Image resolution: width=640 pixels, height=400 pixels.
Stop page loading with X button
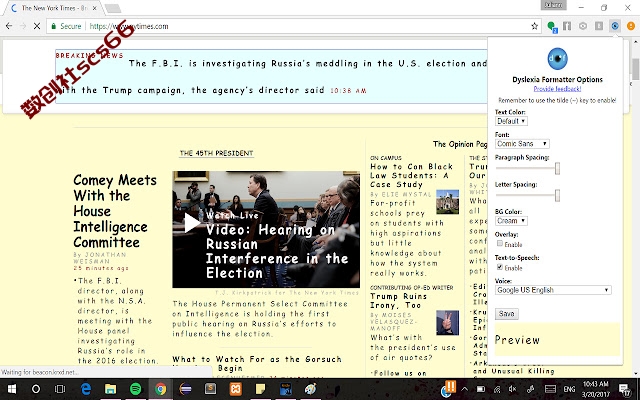pos(37,26)
